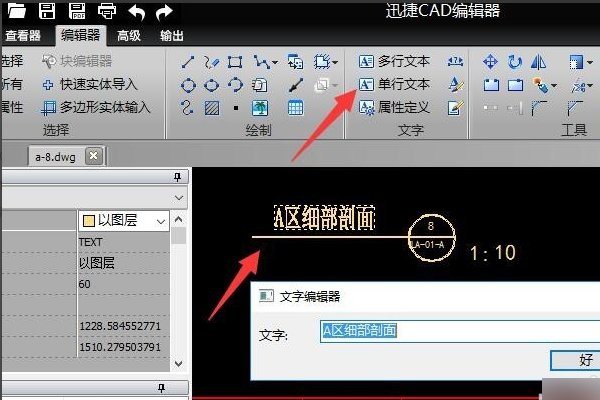Select the Line drawing tool

(x=188, y=62)
